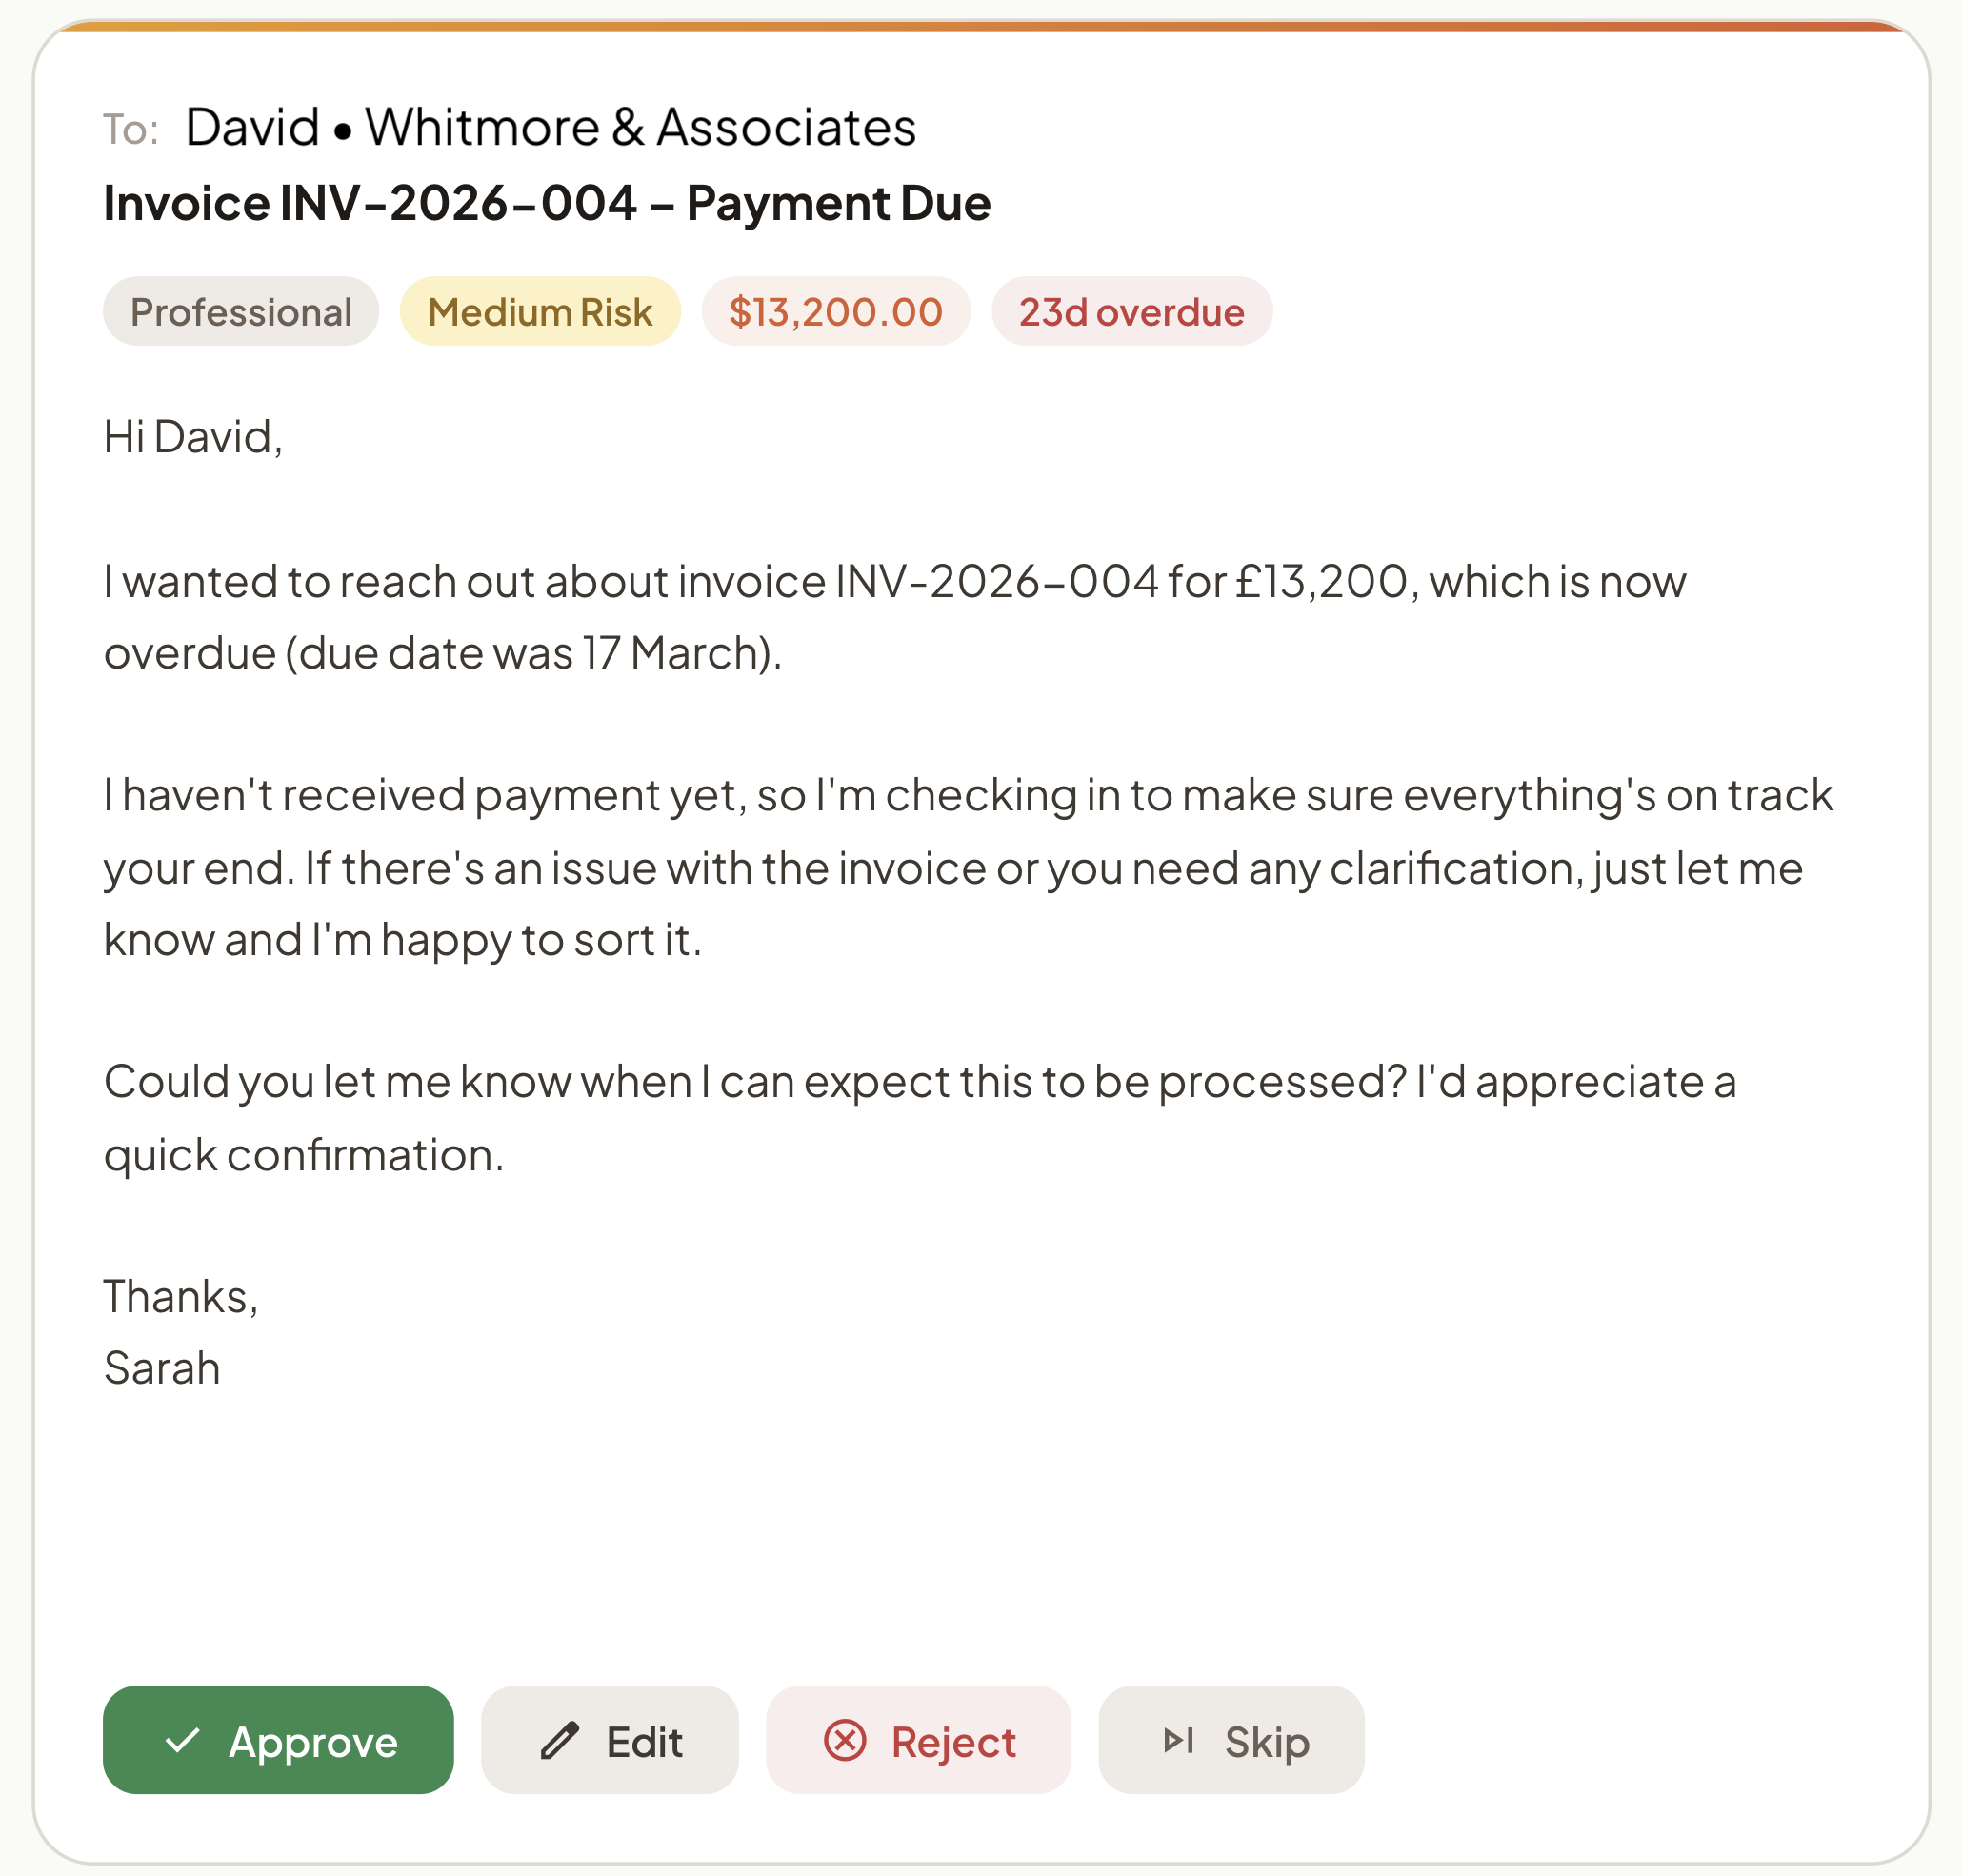
Task: Click the Sarah signature line
Action: (x=162, y=1368)
